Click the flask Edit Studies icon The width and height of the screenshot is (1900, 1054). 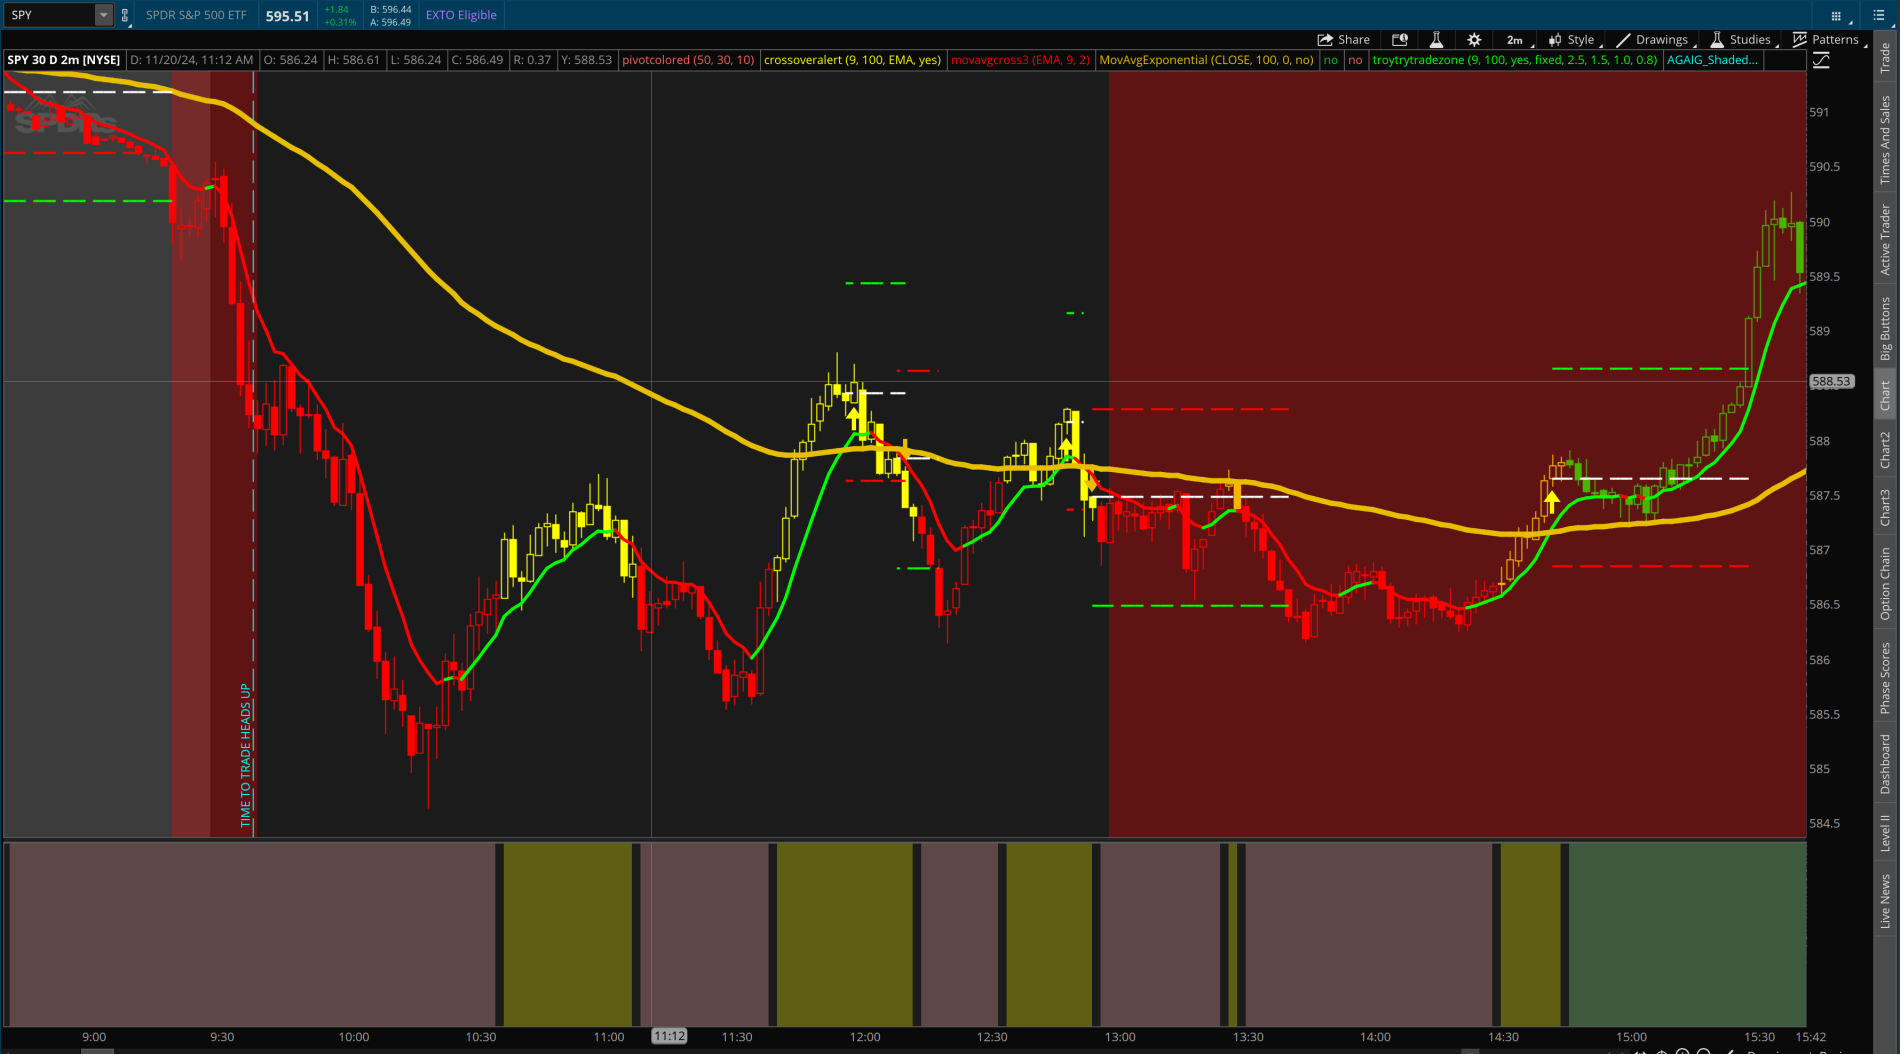1436,40
